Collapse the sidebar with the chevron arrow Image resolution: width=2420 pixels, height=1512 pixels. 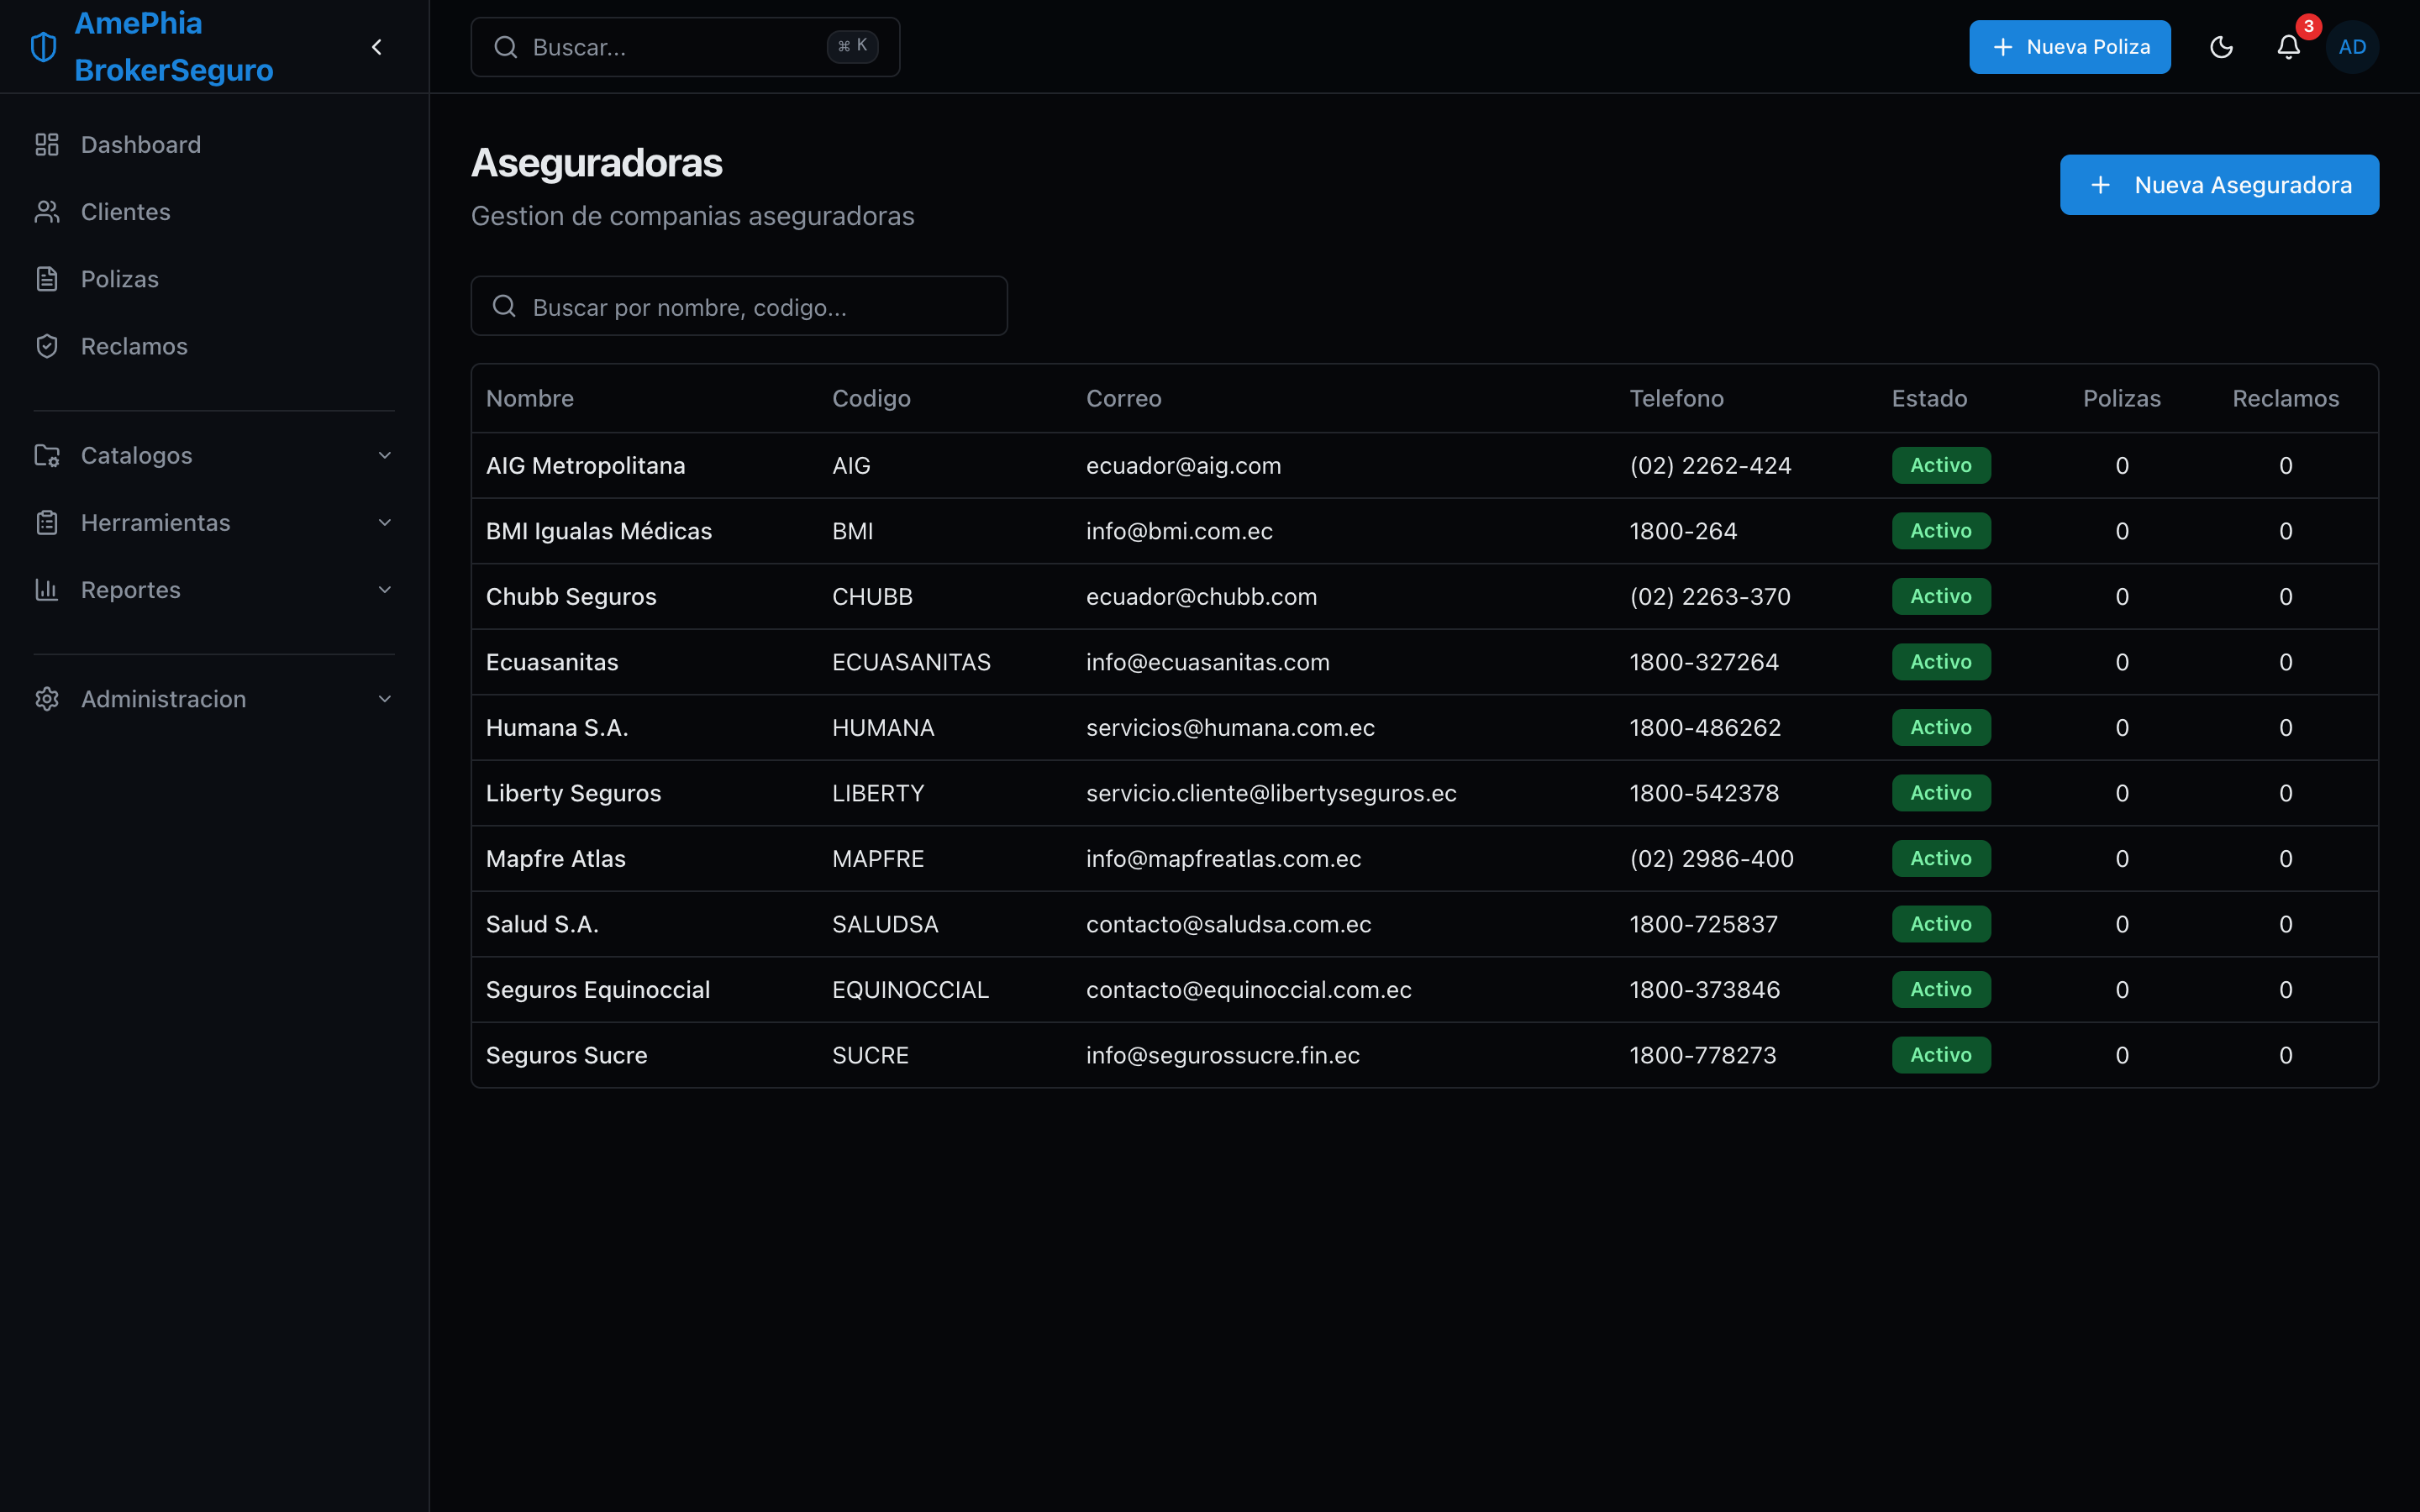(377, 47)
